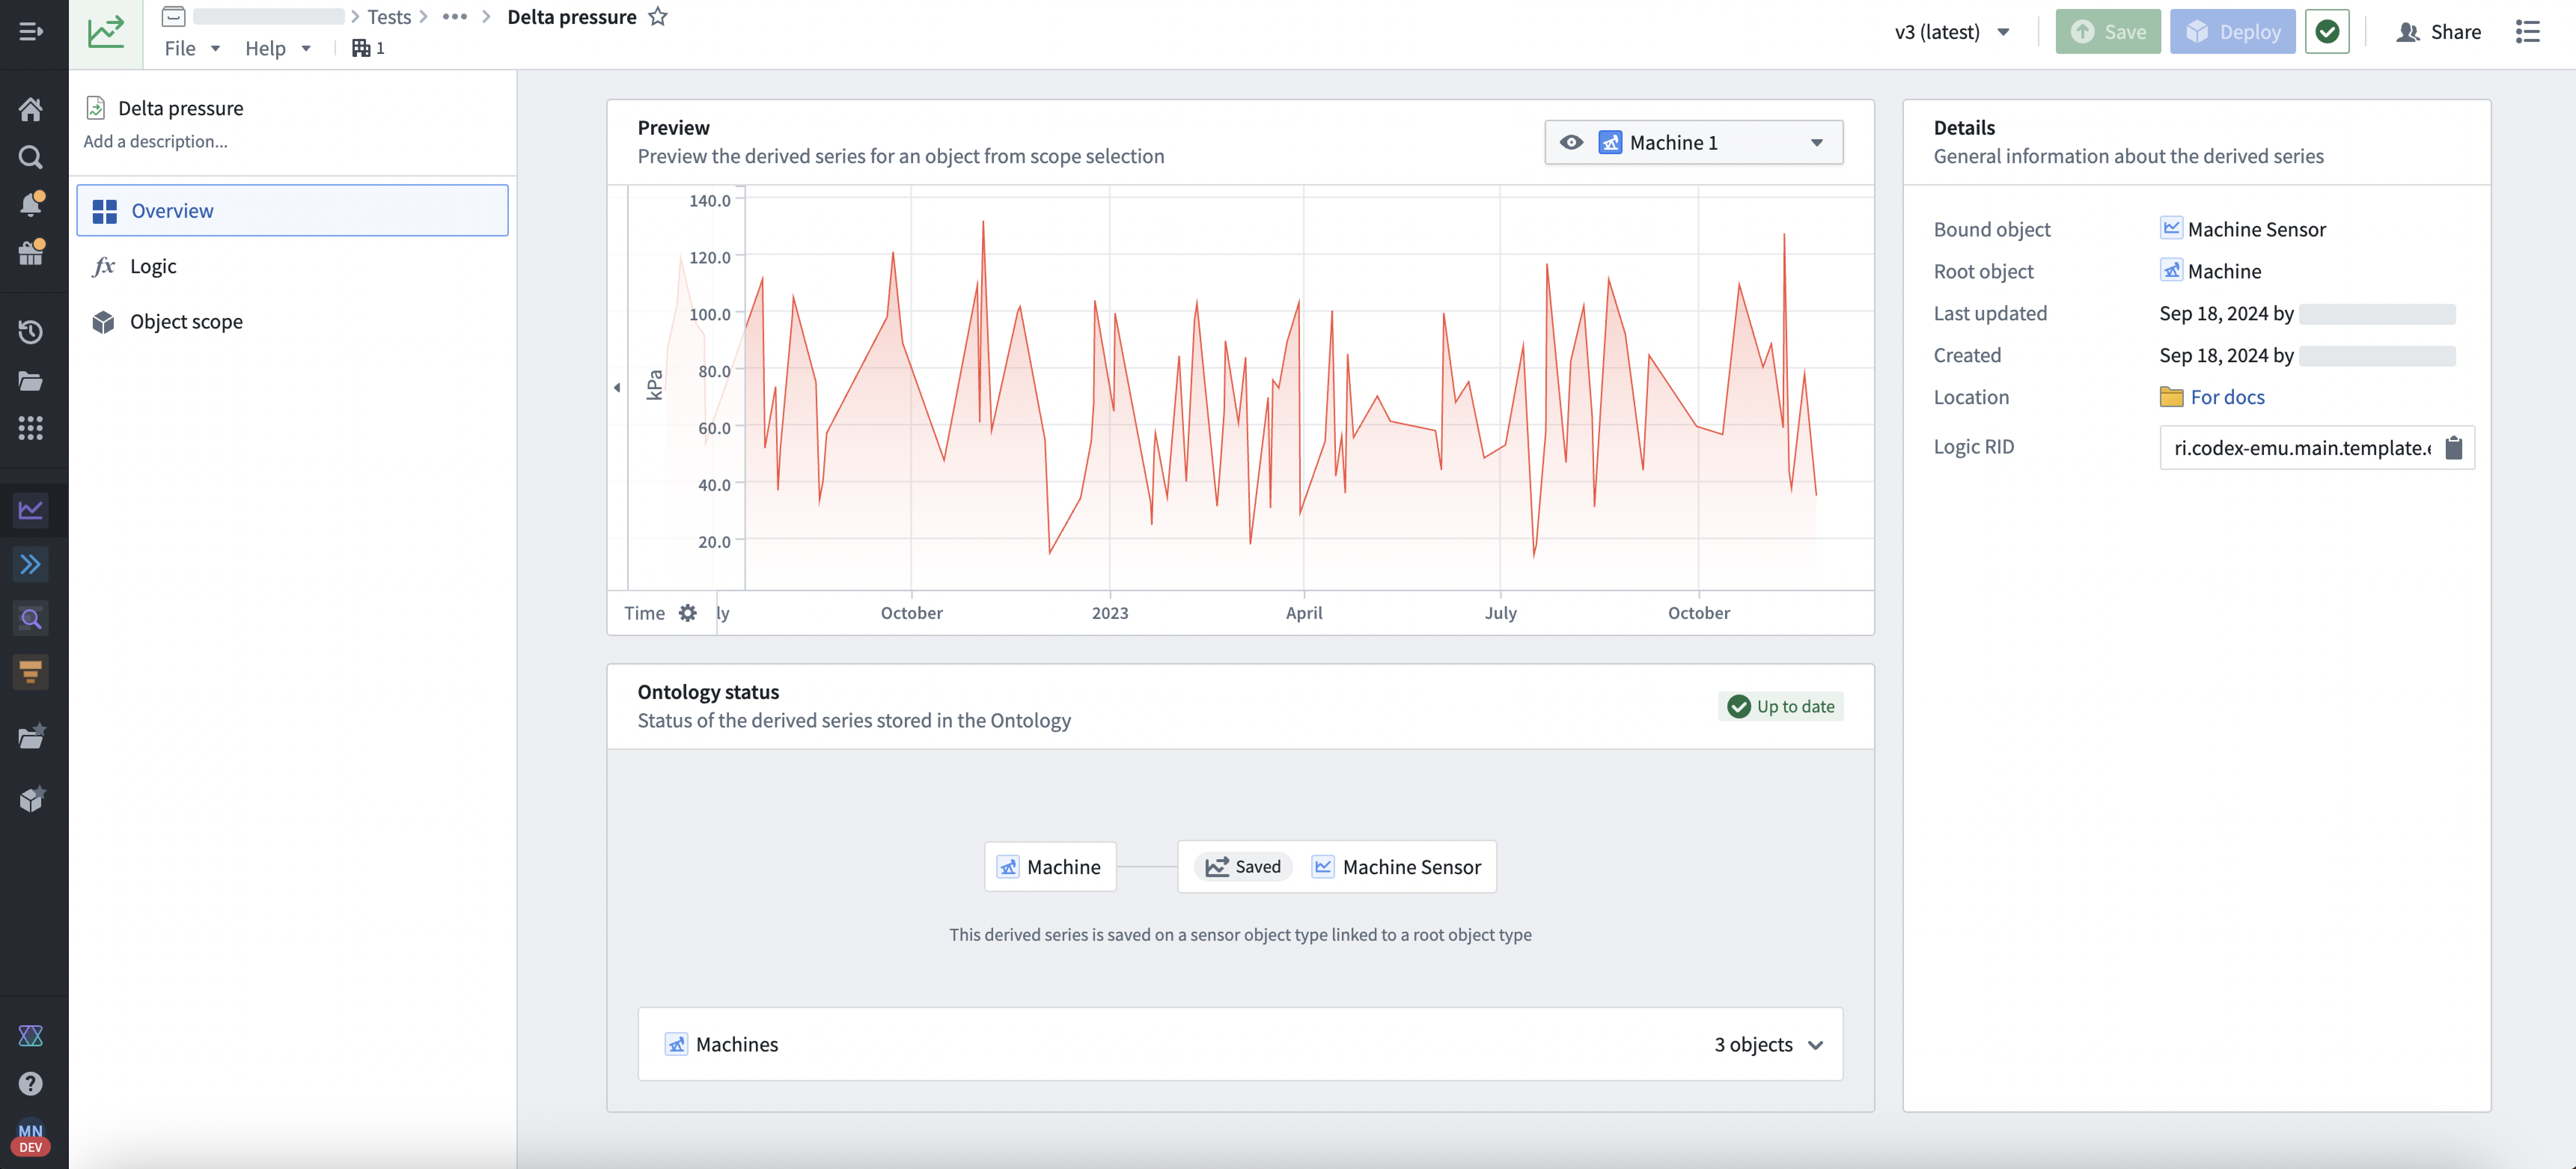
Task: Open the files folder icon in sidebar
Action: click(31, 381)
